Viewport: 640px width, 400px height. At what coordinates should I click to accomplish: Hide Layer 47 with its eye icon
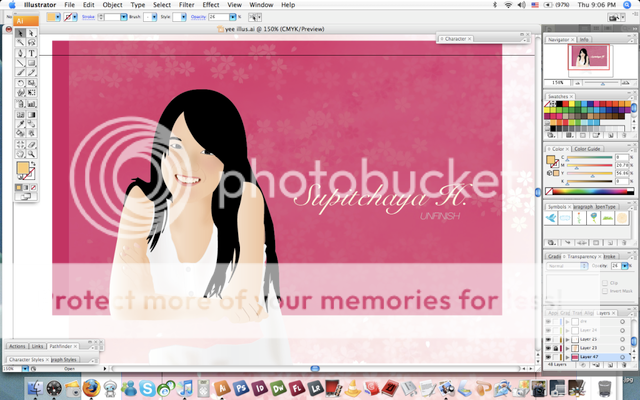pyautogui.click(x=548, y=357)
